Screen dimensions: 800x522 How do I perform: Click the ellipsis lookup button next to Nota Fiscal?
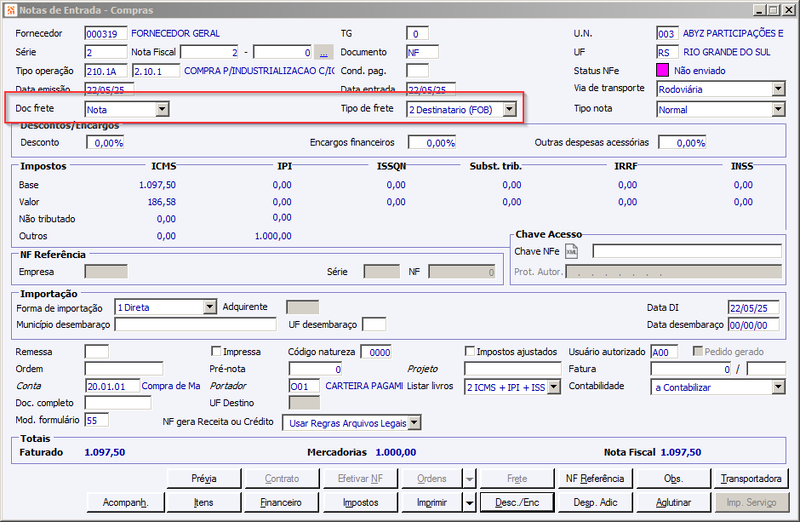click(323, 53)
